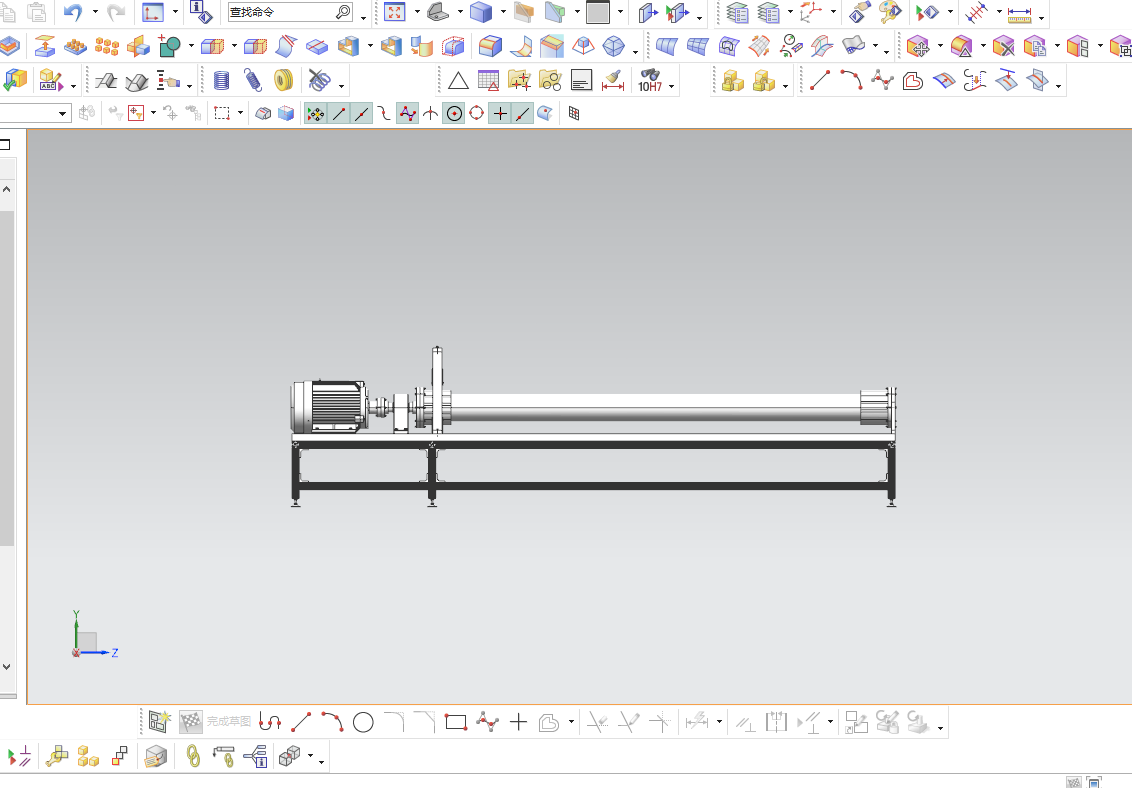Click the Move Face icon
The image size is (1132, 788).
[918, 47]
